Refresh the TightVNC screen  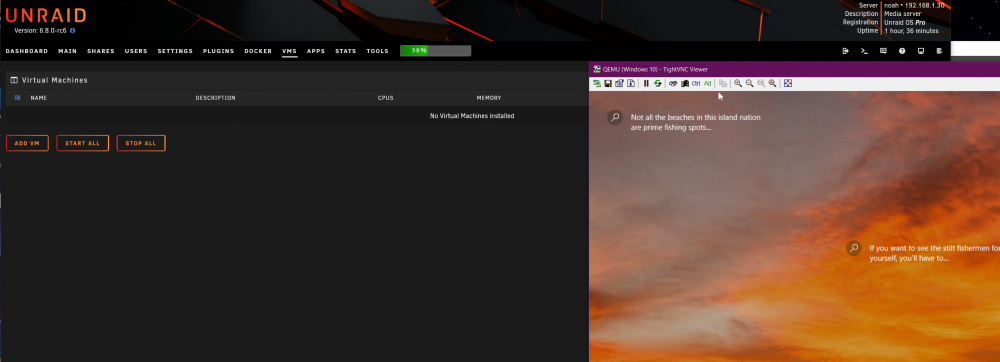pos(658,83)
